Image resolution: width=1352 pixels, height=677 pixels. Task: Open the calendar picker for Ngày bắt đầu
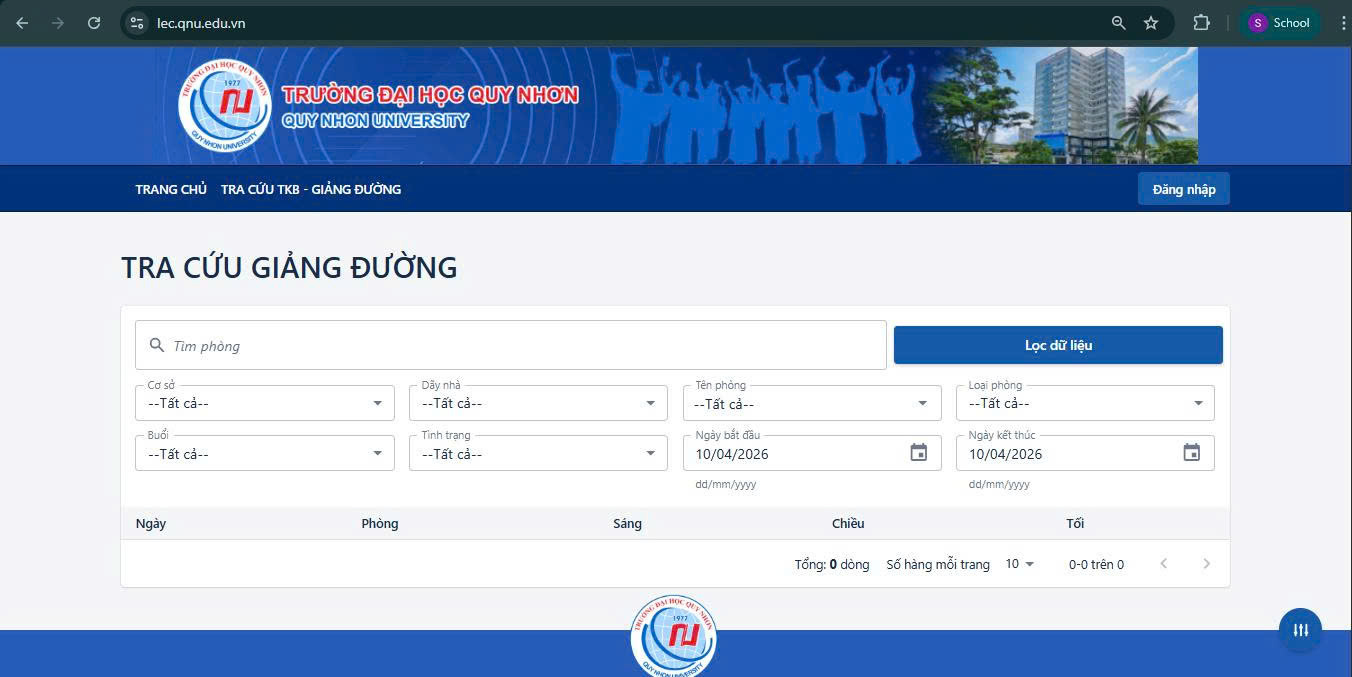click(x=918, y=453)
